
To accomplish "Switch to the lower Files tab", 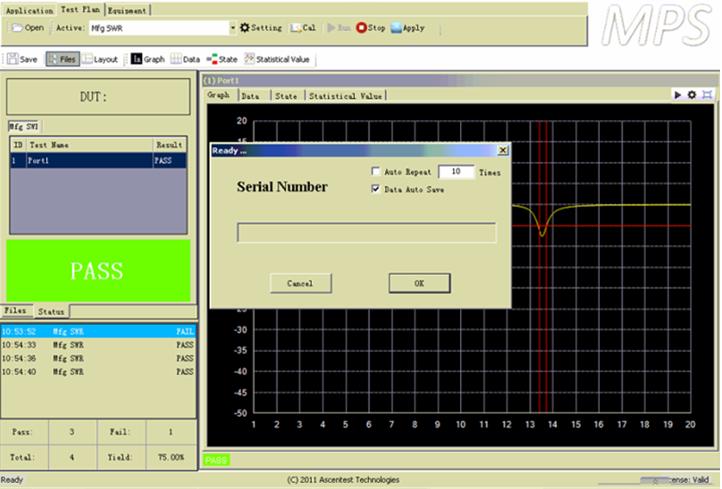I will point(16,311).
